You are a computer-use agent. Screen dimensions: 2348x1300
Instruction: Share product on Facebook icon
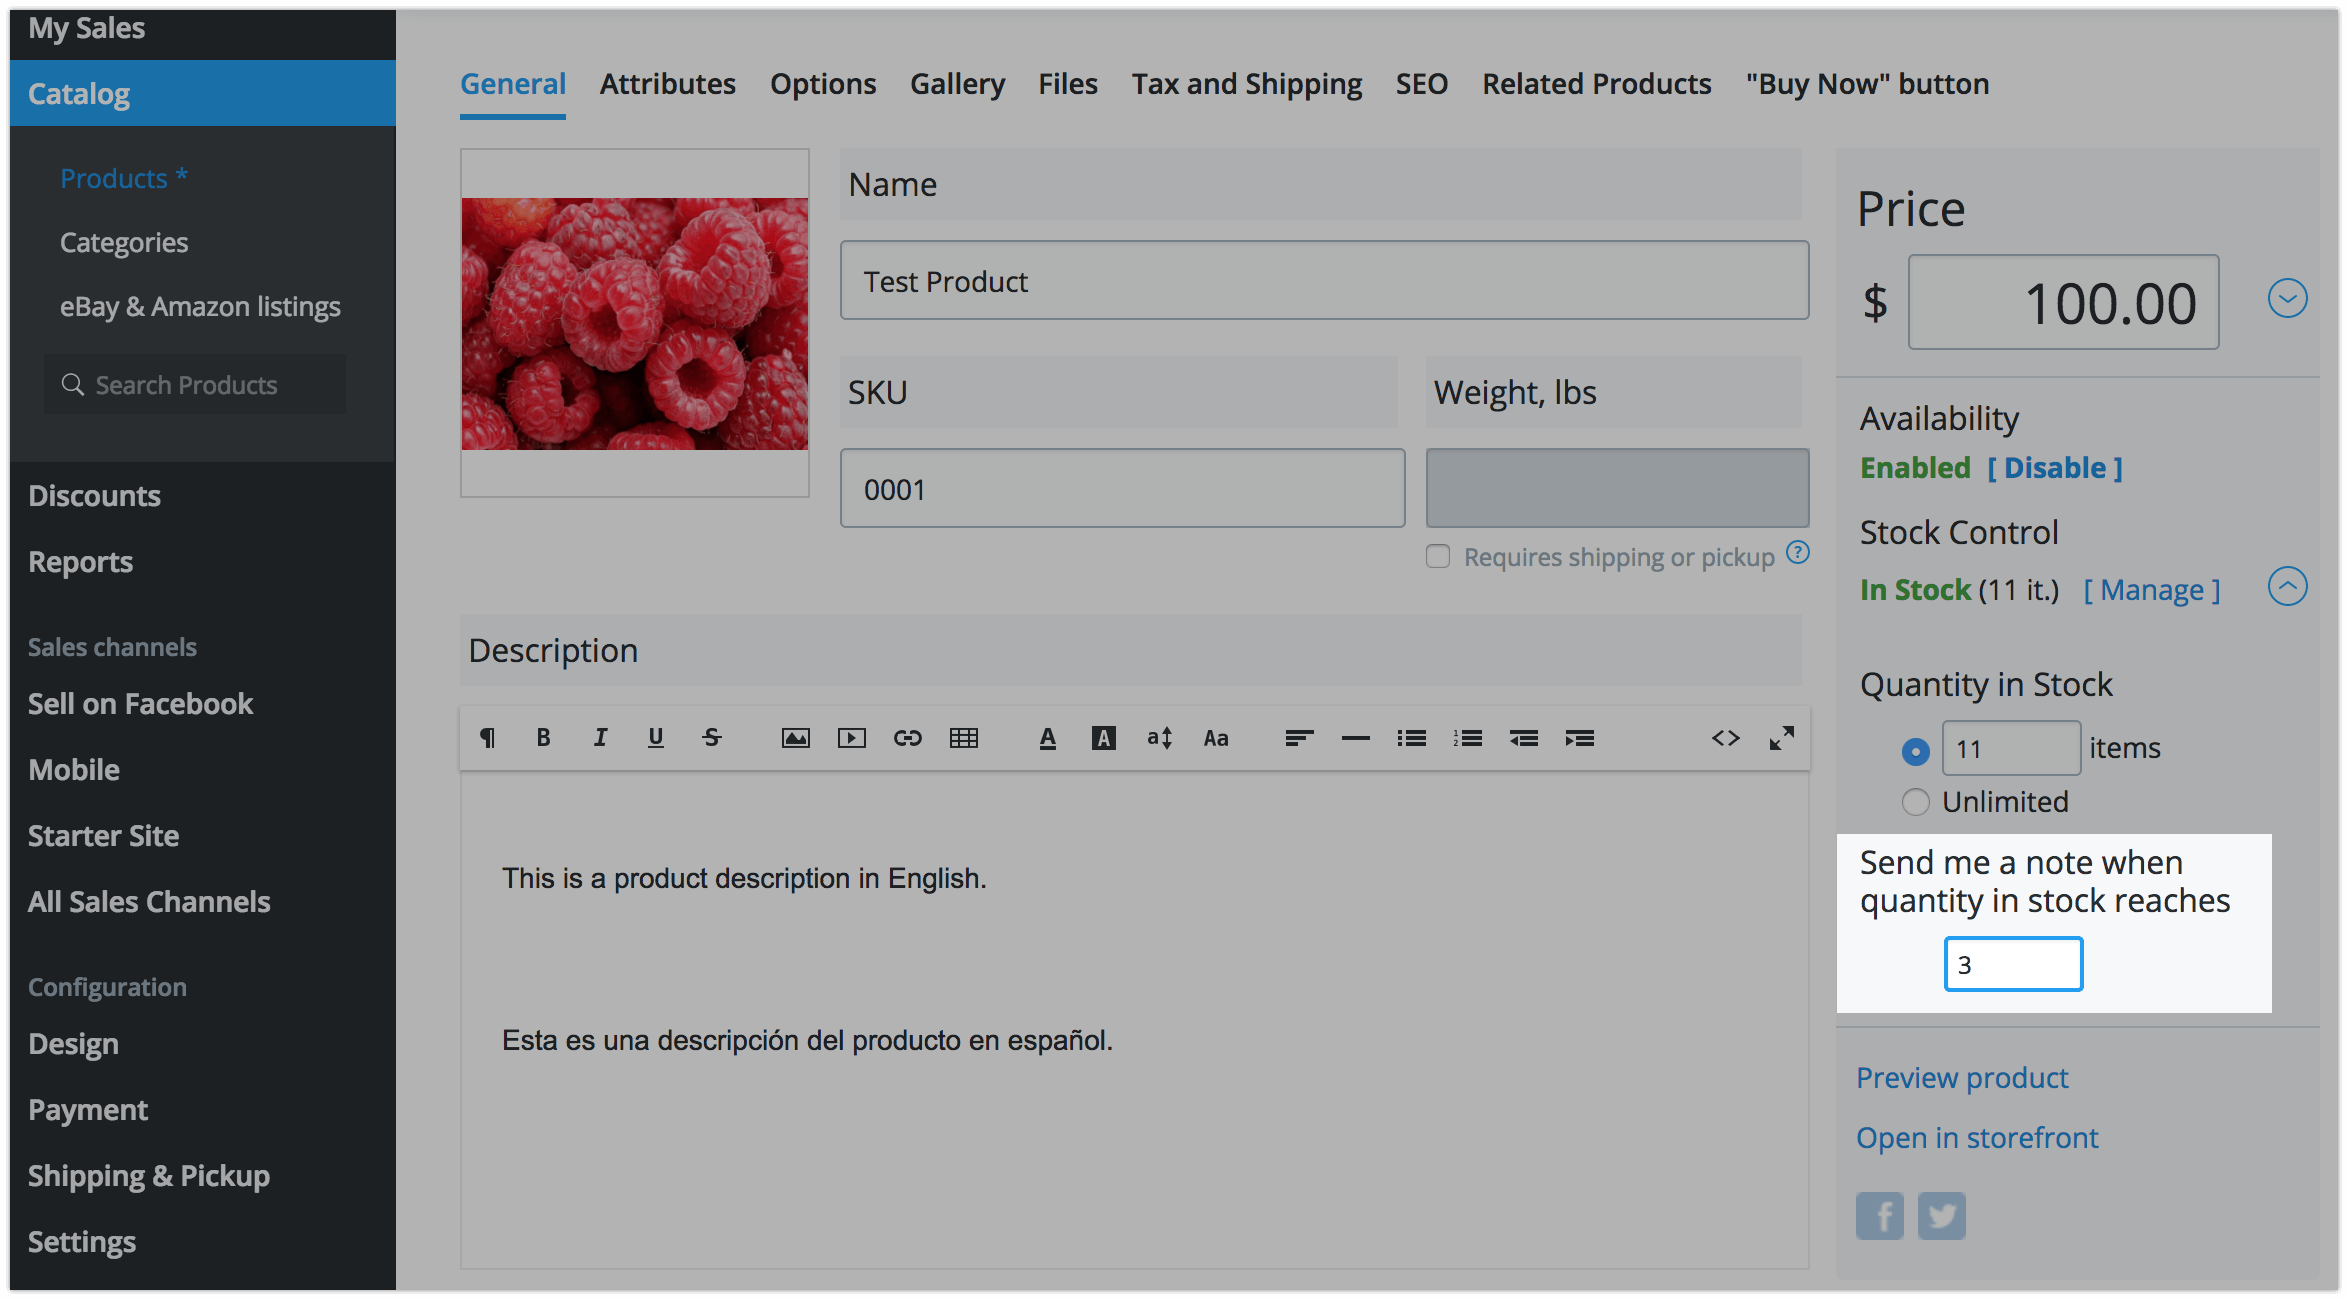[1879, 1216]
